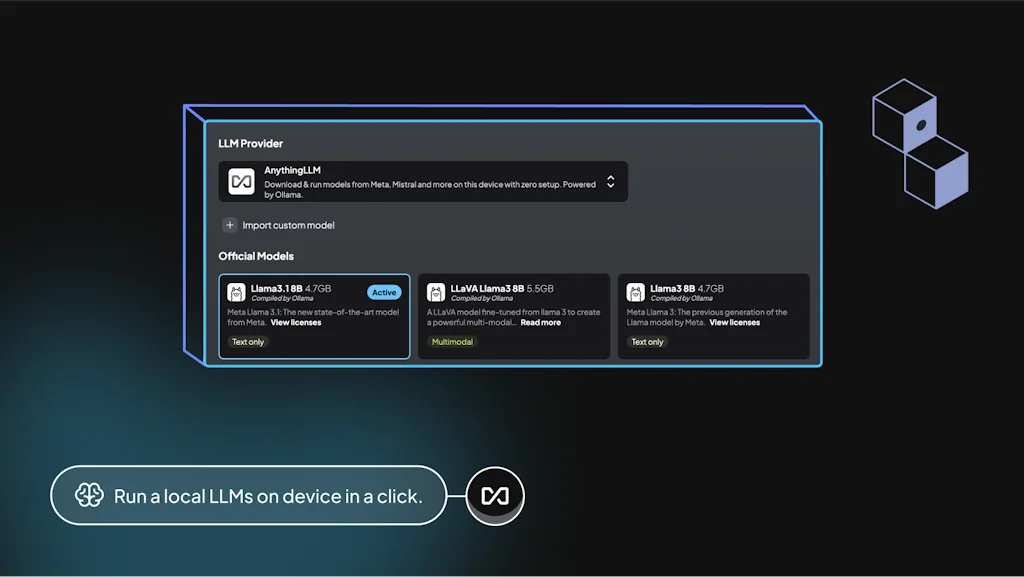Click the LLaVA Llama3 8B model icon
This screenshot has width=1024, height=577.
point(436,292)
